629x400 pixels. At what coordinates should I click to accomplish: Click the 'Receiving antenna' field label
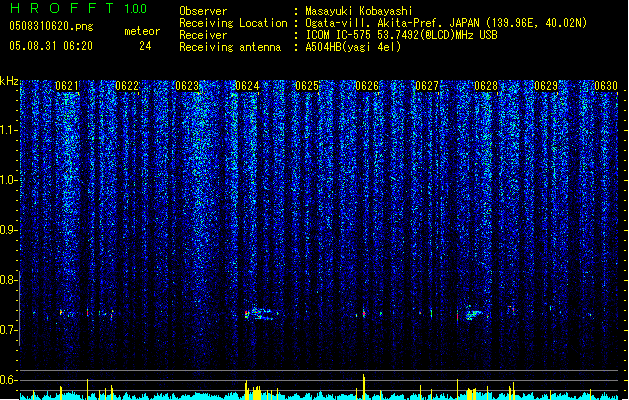(230, 47)
